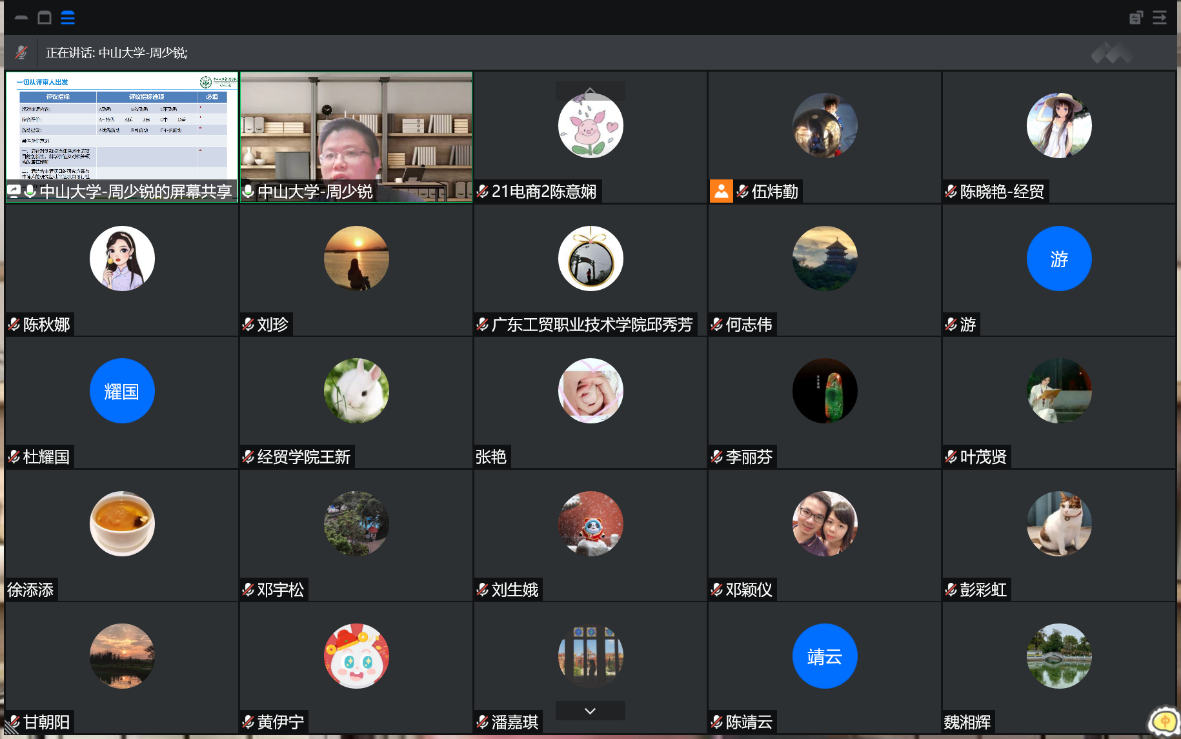Expand next page with the bottom chevron
This screenshot has width=1181, height=739.
pos(590,710)
